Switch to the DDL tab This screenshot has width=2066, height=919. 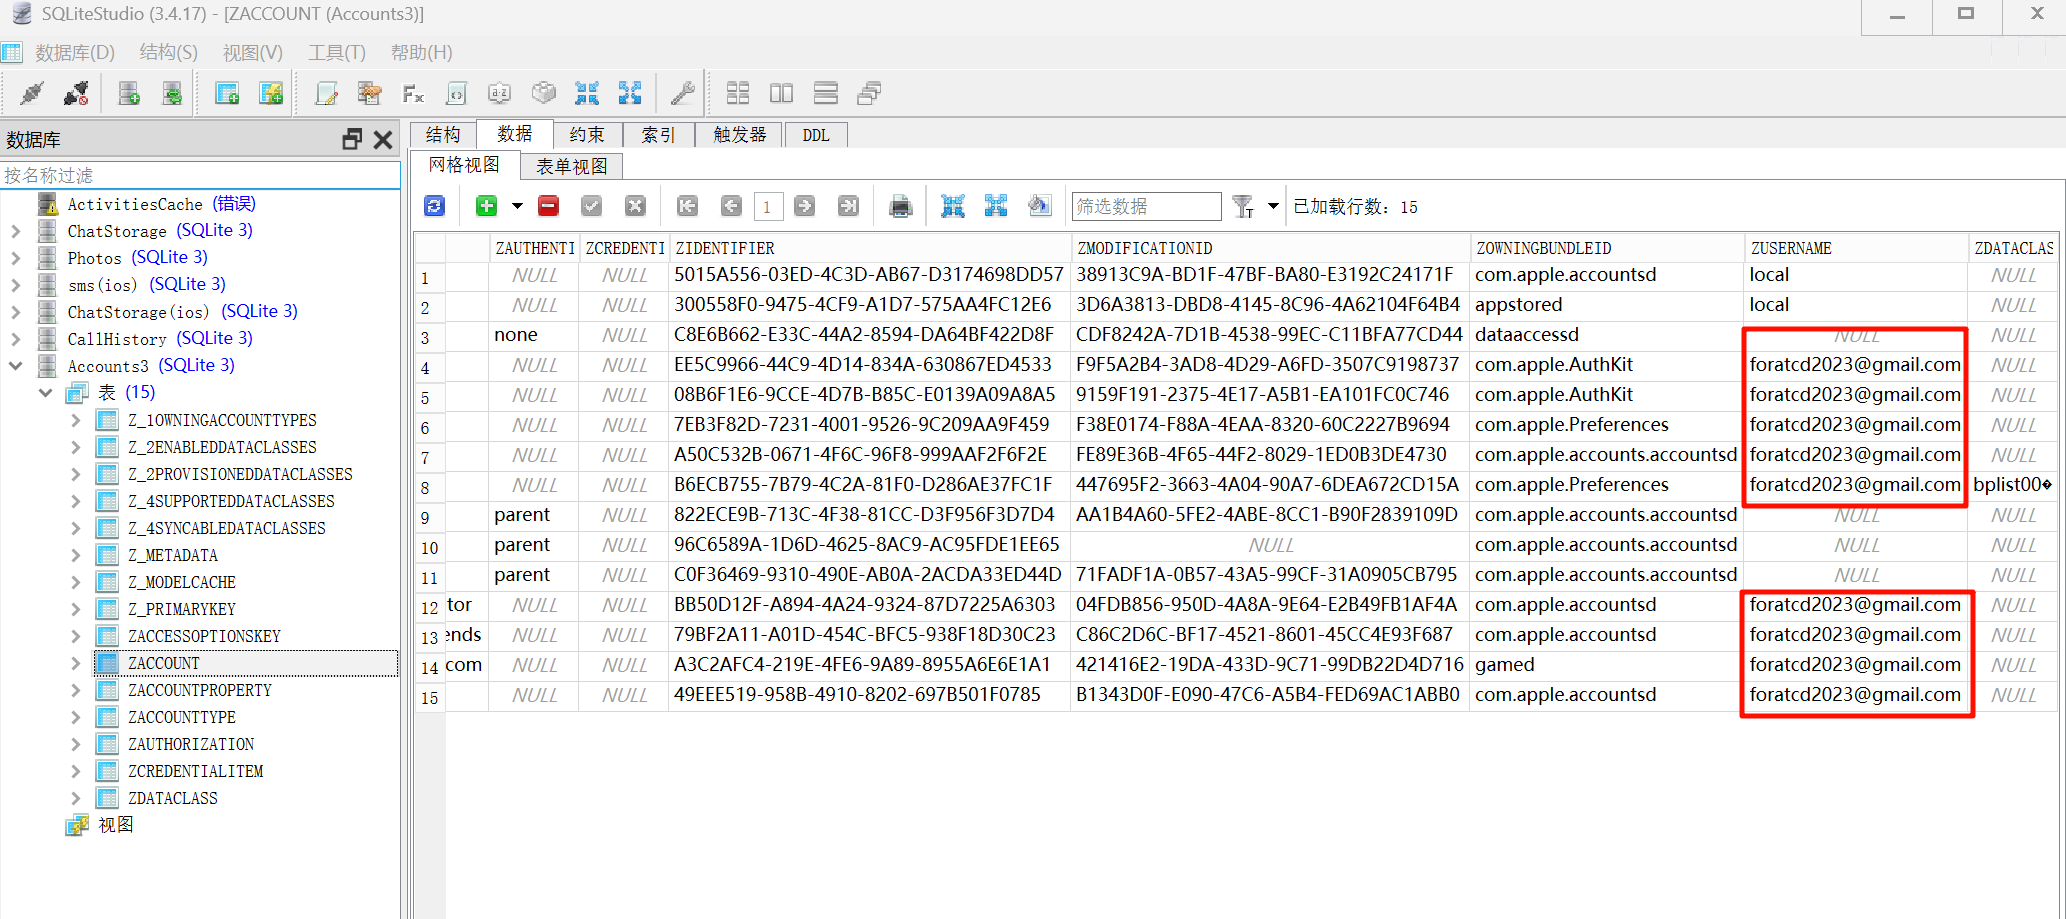[x=816, y=135]
